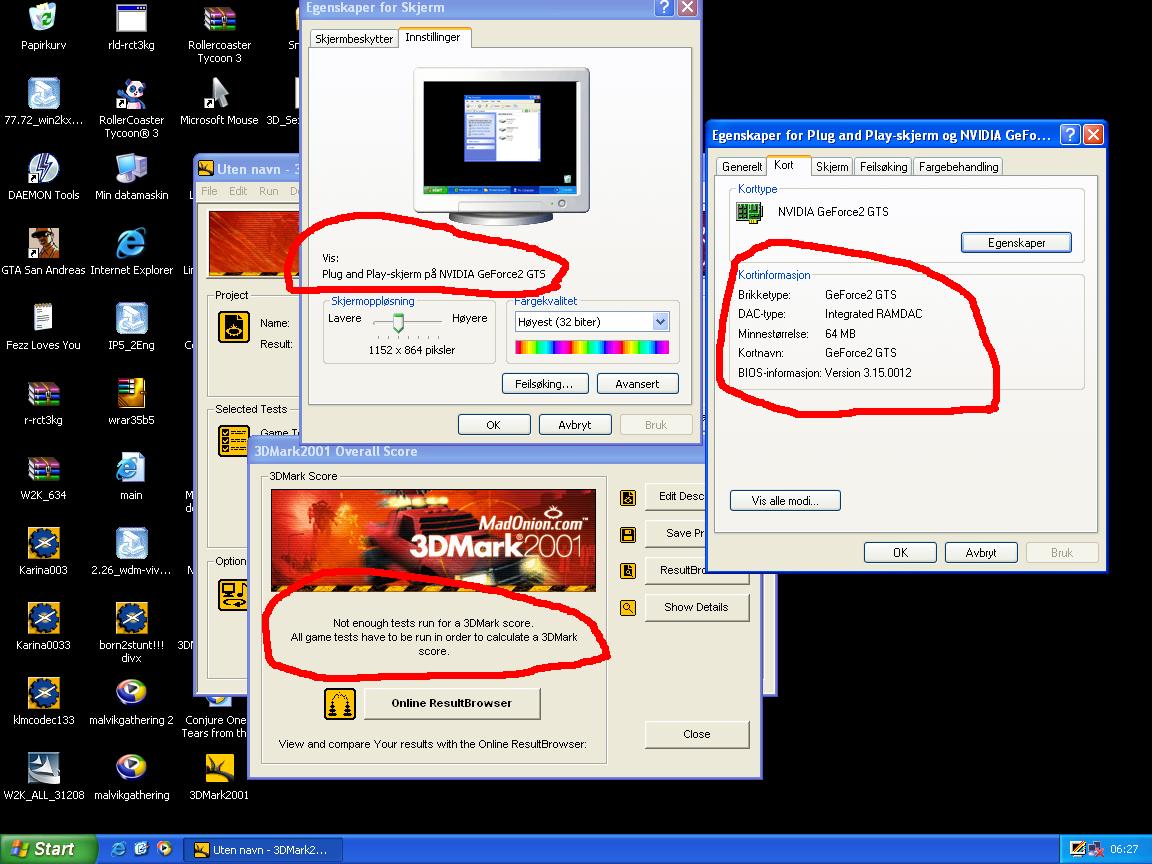Select the W2K_ALL_31208 desktop icon
Image resolution: width=1152 pixels, height=864 pixels.
[43, 768]
